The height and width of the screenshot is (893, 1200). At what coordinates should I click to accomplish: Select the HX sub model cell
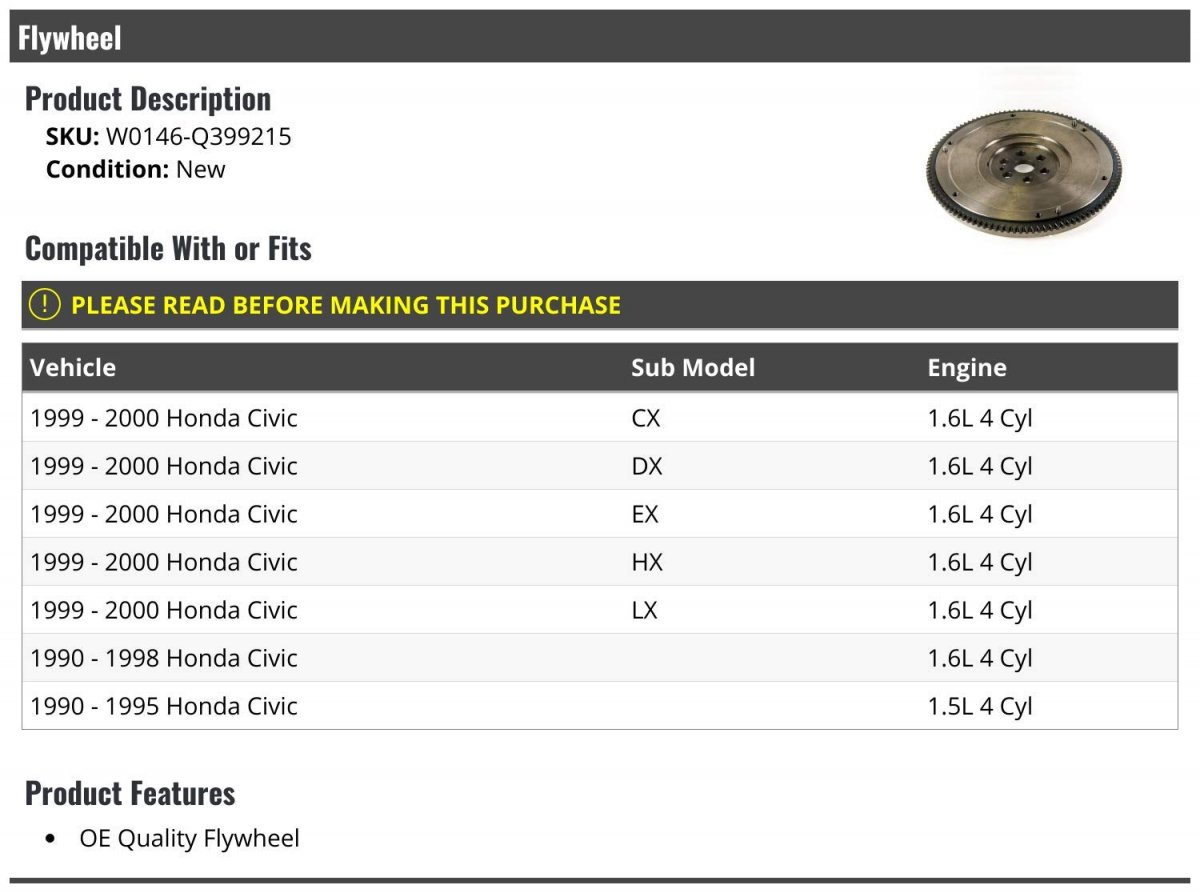coord(647,562)
